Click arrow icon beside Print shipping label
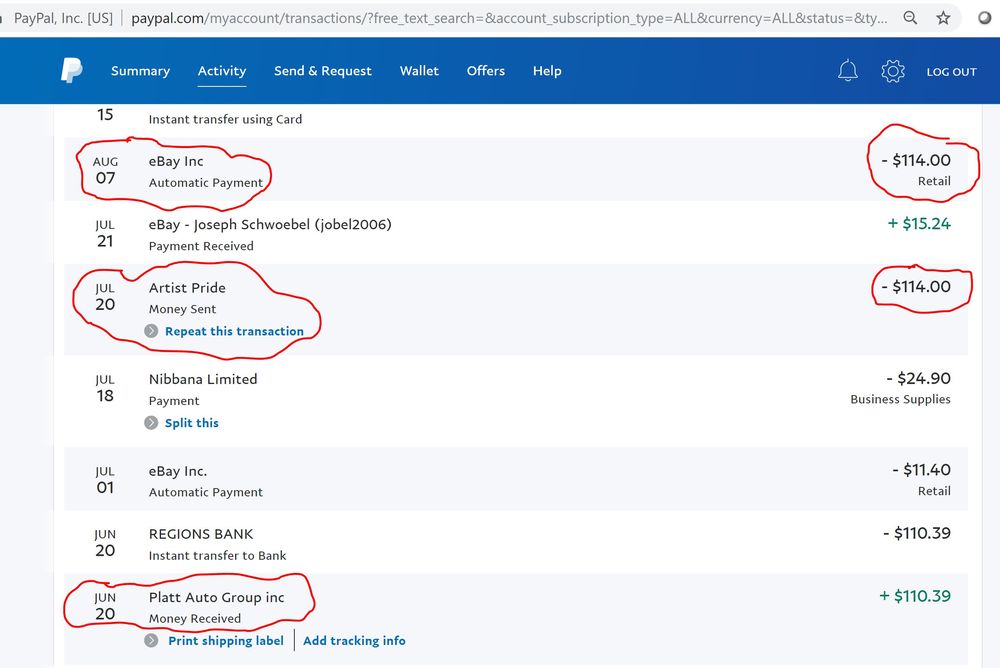 click(x=151, y=641)
